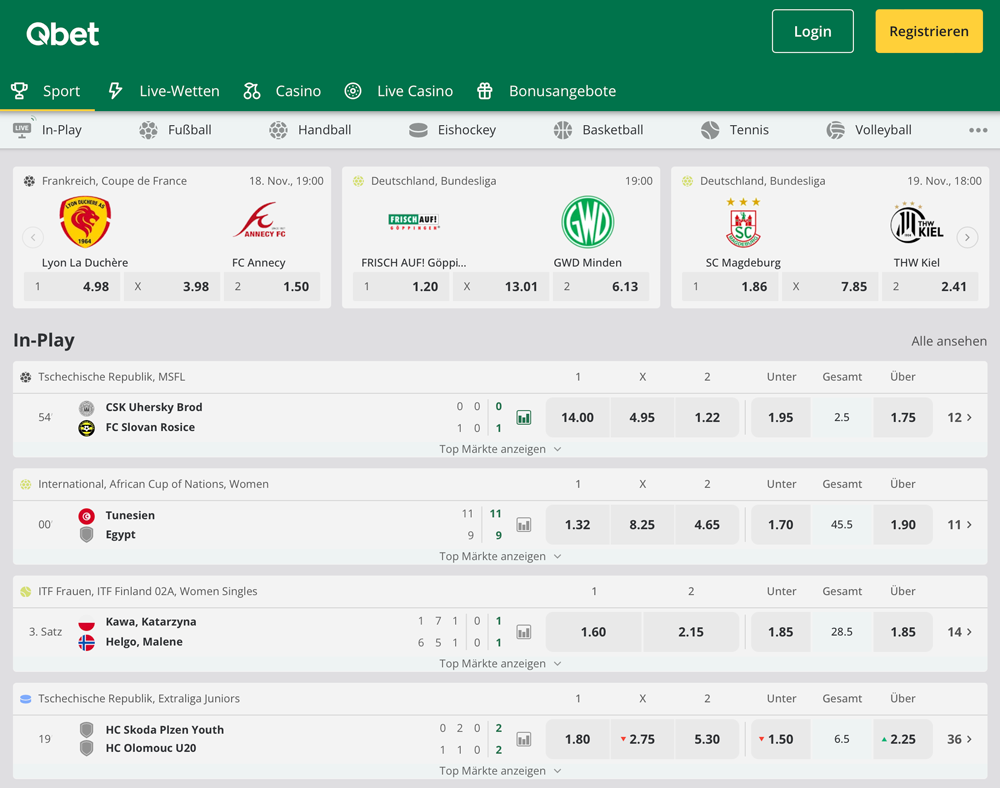Screen dimensions: 1000x788
Task: Open the Sport tab
Action: (x=47, y=91)
